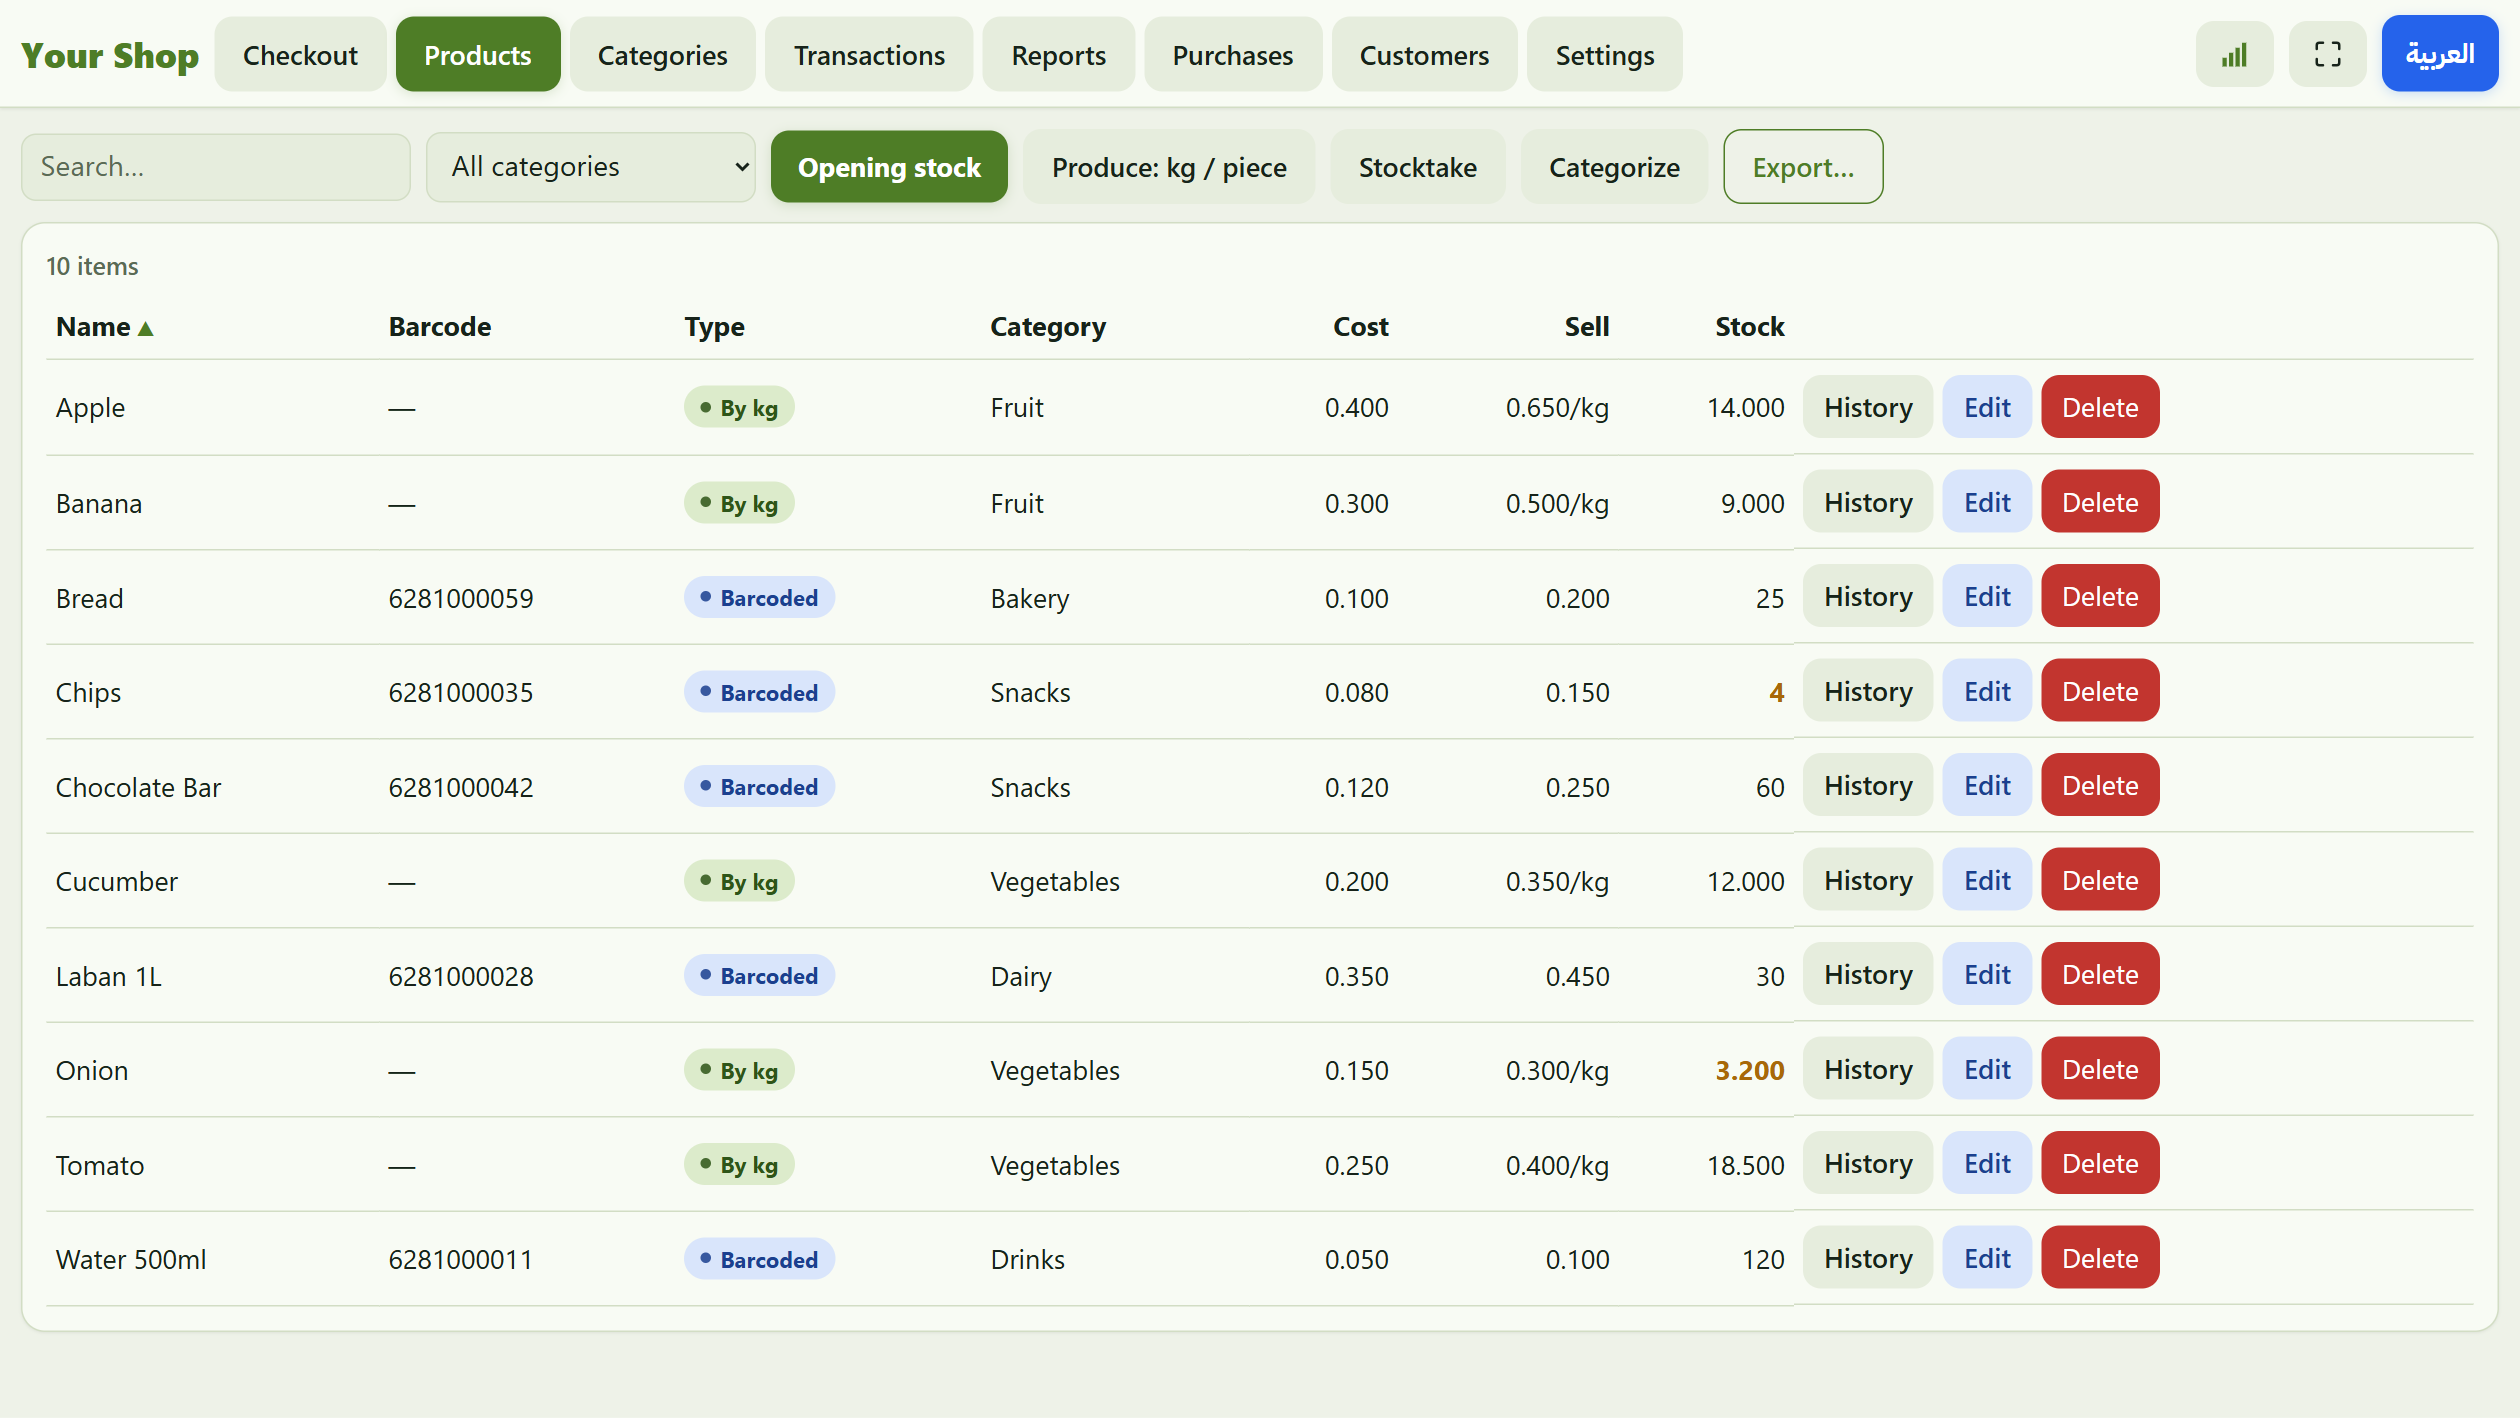This screenshot has height=1418, width=2520.
Task: Switch language to Arabic
Action: click(2439, 54)
